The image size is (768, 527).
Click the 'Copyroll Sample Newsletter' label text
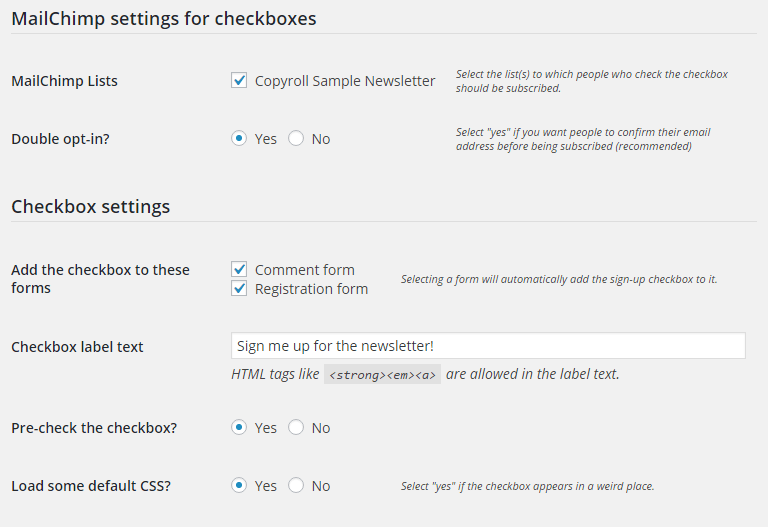(x=345, y=81)
